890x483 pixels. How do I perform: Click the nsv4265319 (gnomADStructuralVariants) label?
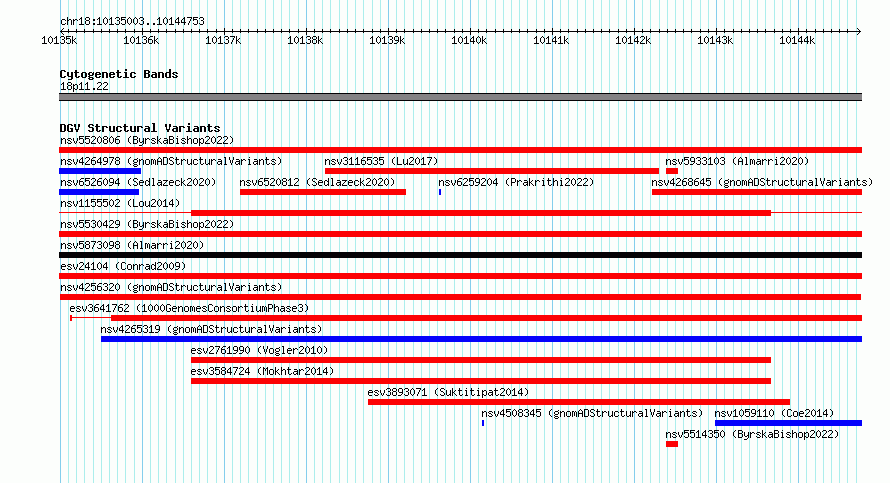coord(211,329)
